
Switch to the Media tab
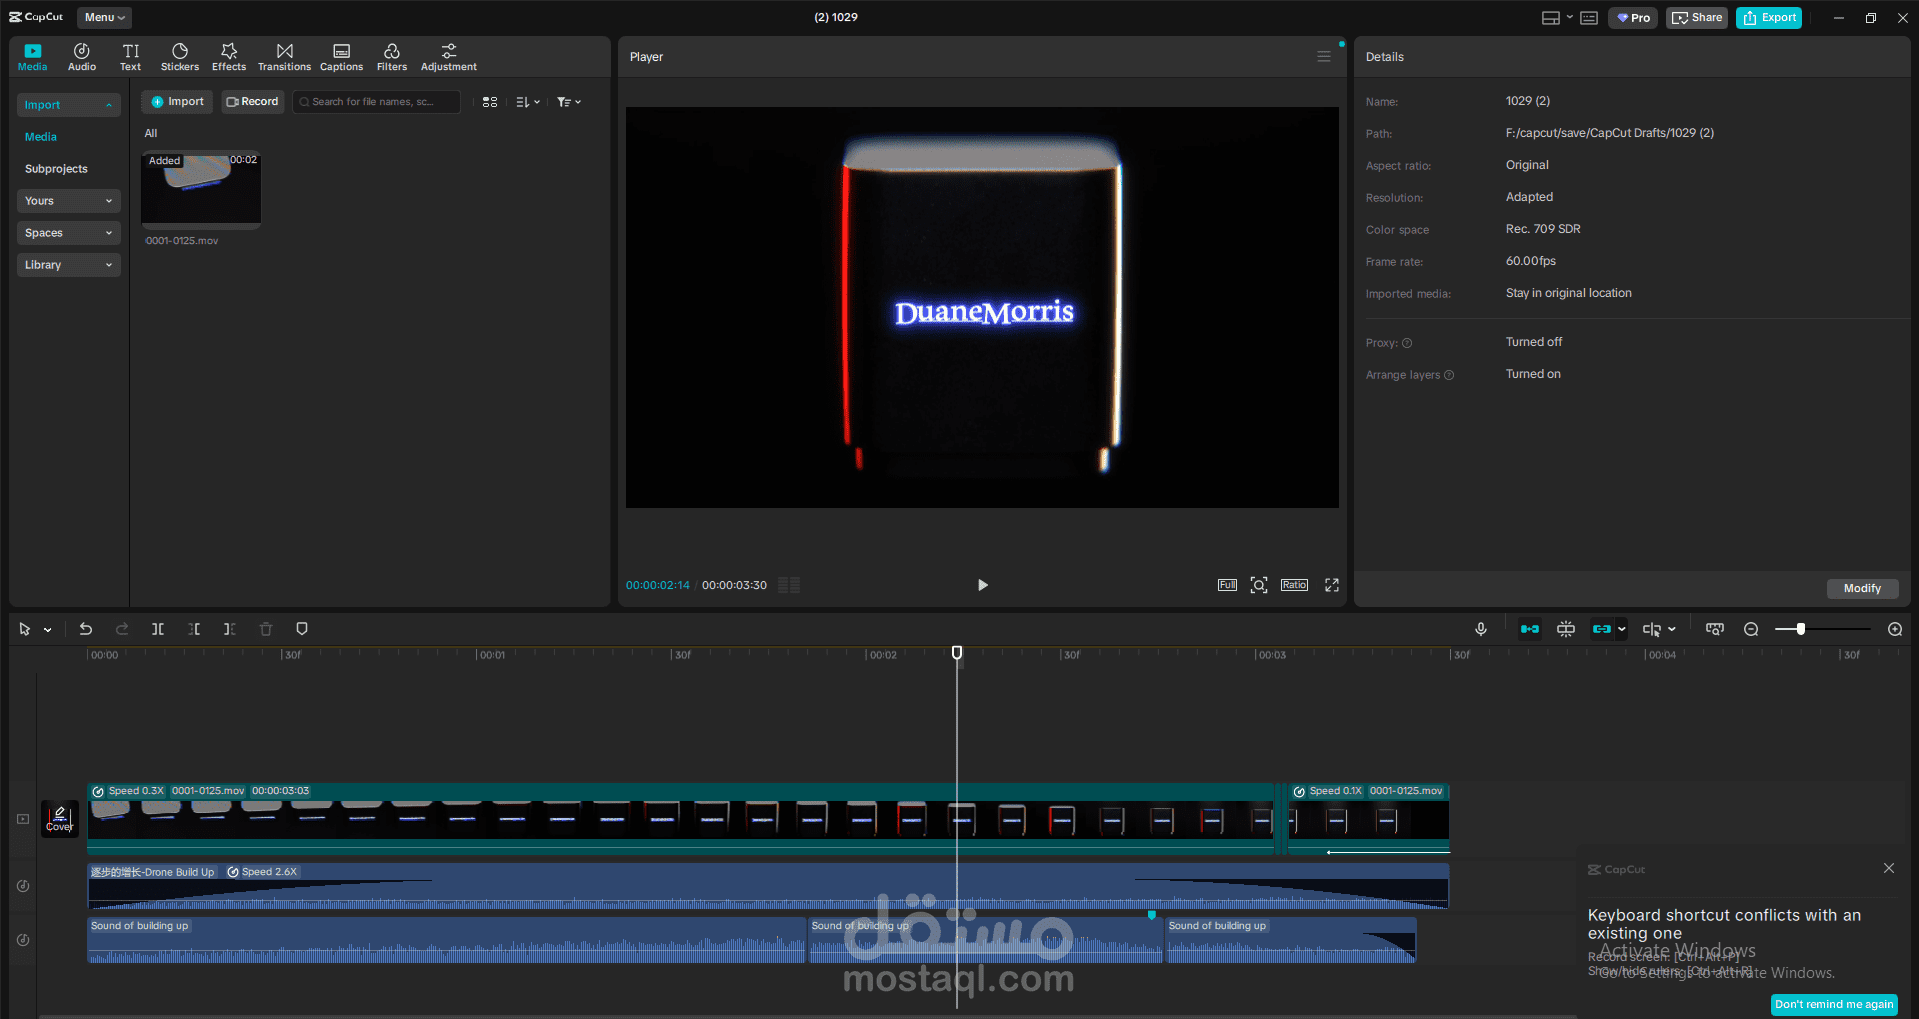point(33,57)
